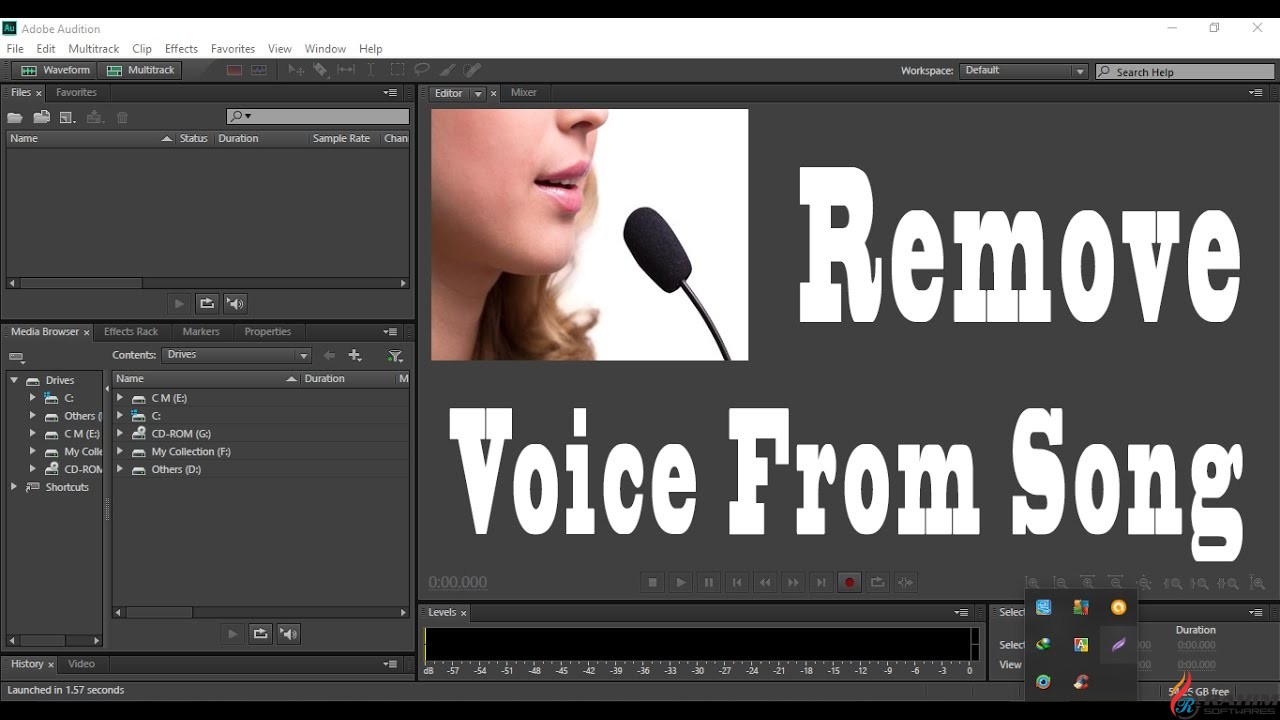Open the Mixer tab

tap(523, 92)
